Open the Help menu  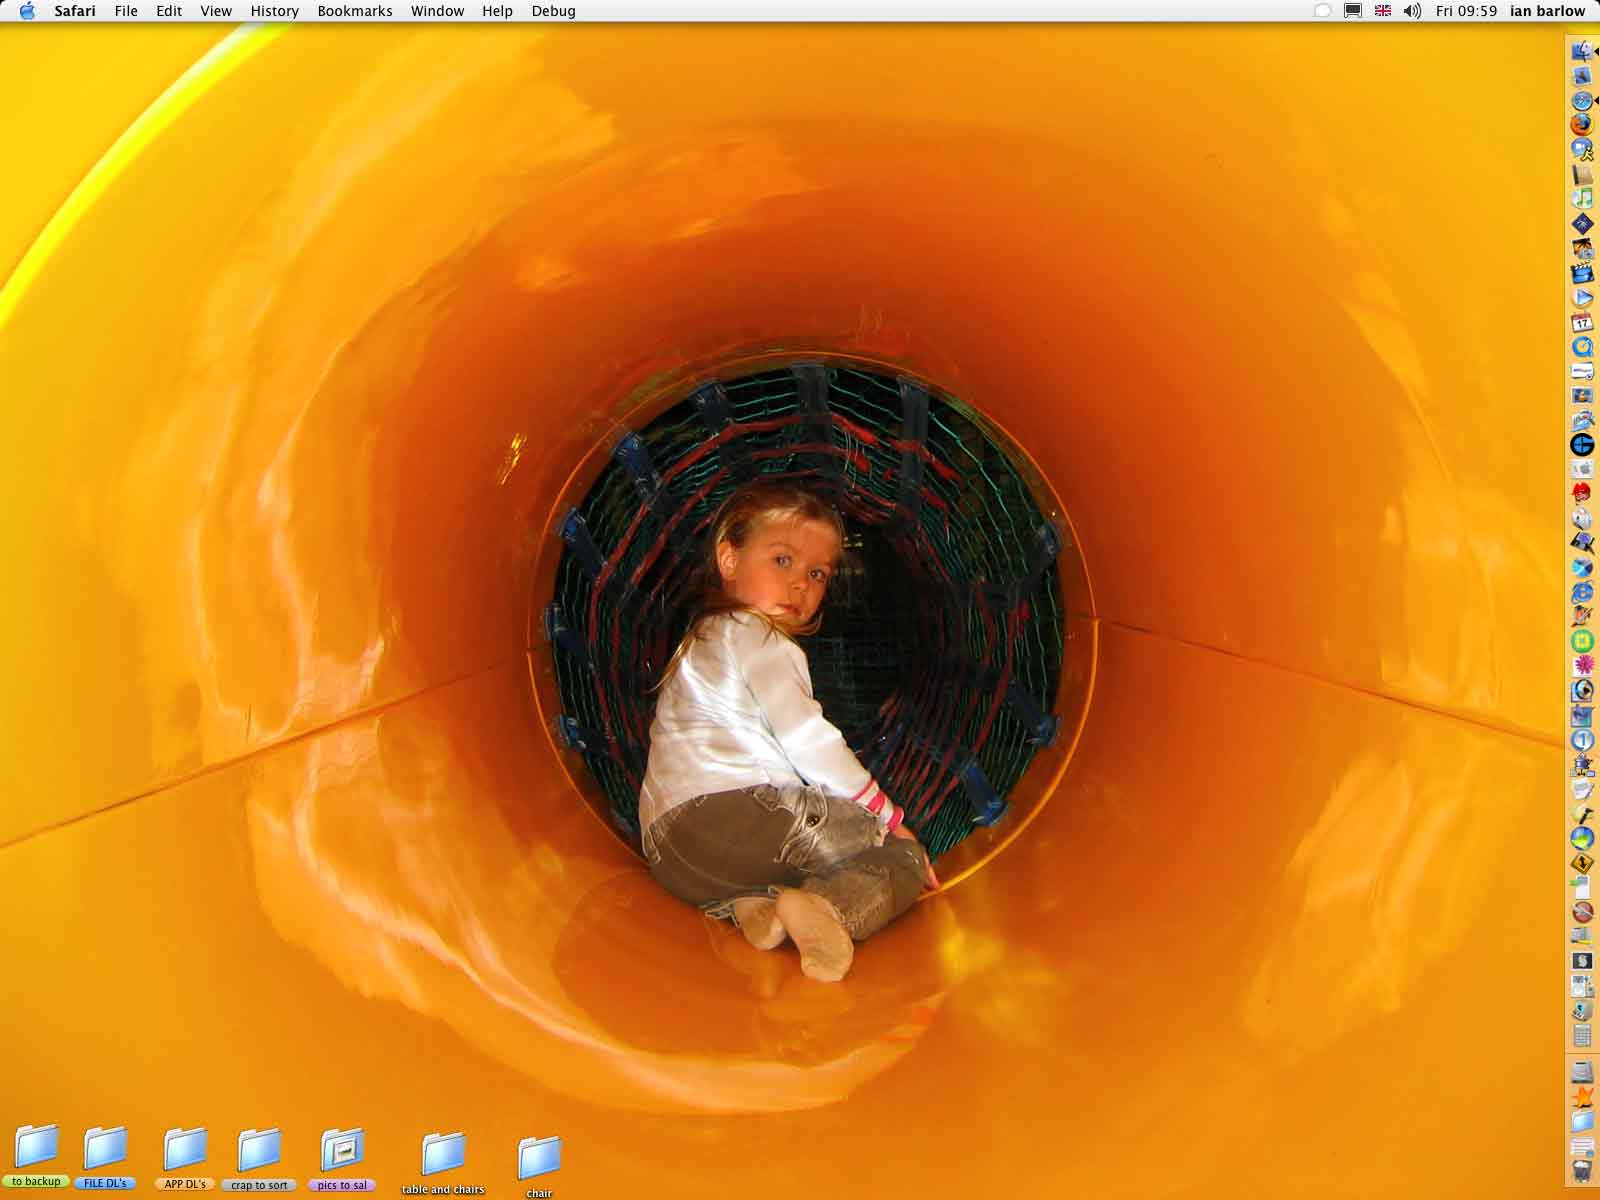pyautogui.click(x=497, y=11)
